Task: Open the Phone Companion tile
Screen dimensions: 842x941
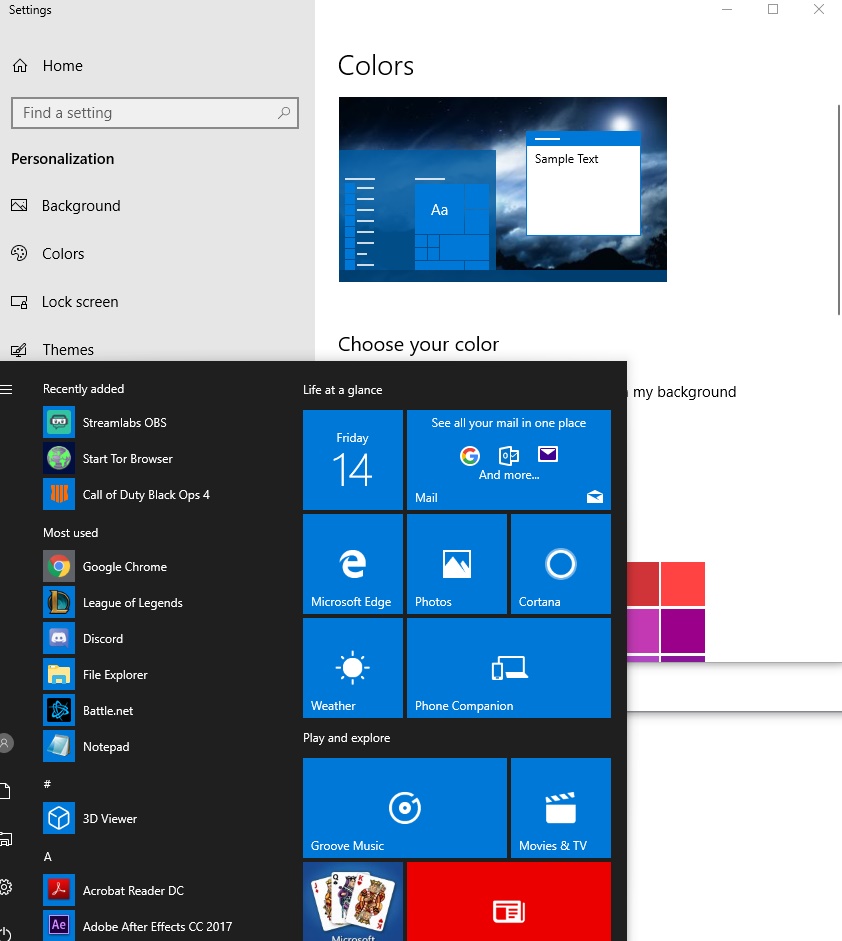Action: click(509, 668)
